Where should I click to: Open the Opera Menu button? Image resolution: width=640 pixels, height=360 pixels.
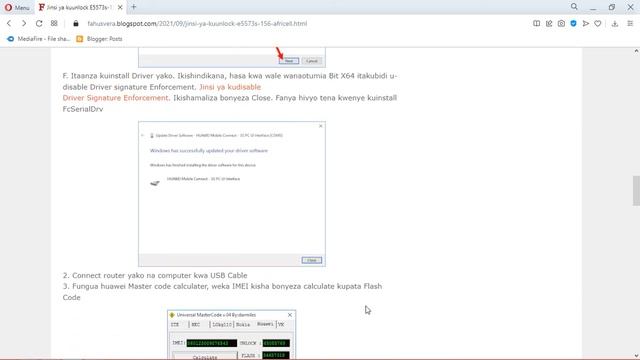click(17, 7)
